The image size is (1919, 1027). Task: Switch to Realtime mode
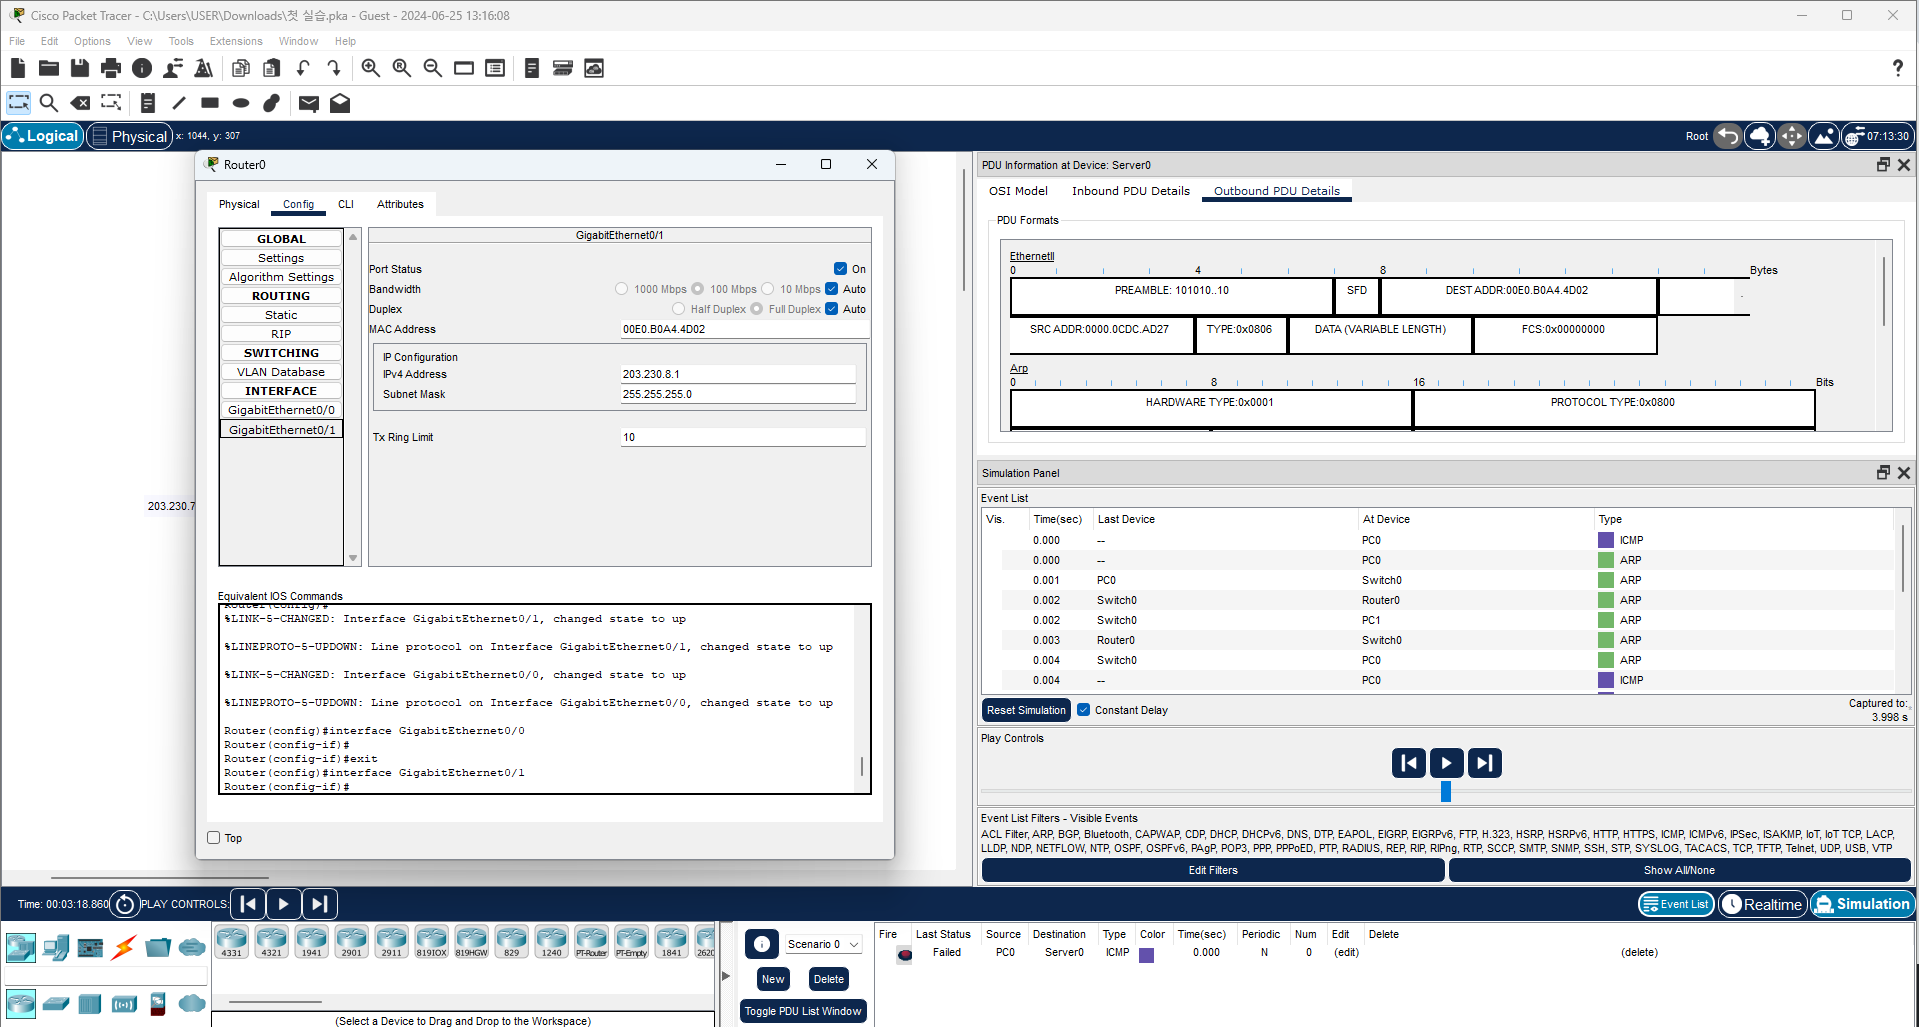pyautogui.click(x=1763, y=904)
